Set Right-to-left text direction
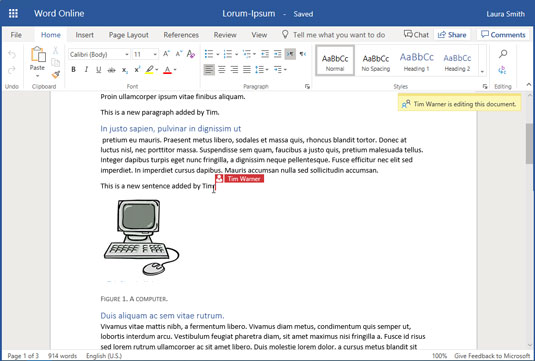This screenshot has width=535, height=361. pyautogui.click(x=303, y=54)
